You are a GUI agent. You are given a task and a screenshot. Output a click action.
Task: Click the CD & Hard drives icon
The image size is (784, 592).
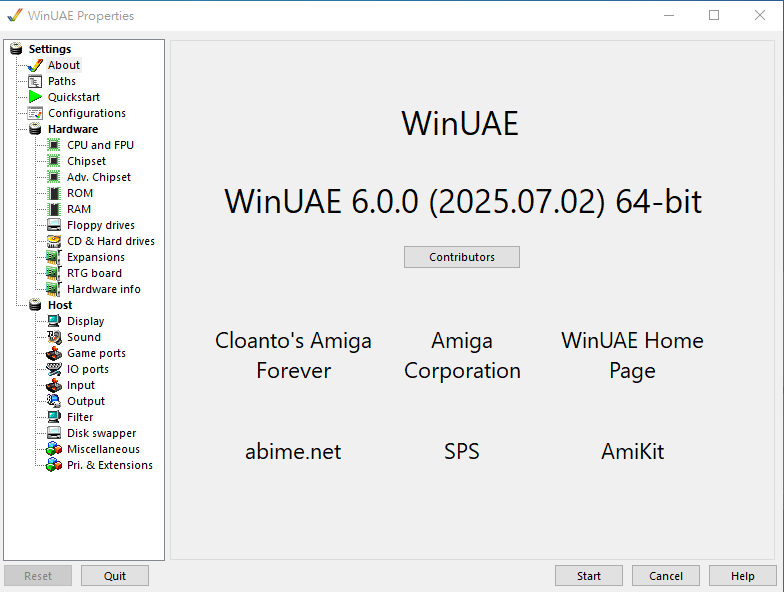[x=54, y=241]
